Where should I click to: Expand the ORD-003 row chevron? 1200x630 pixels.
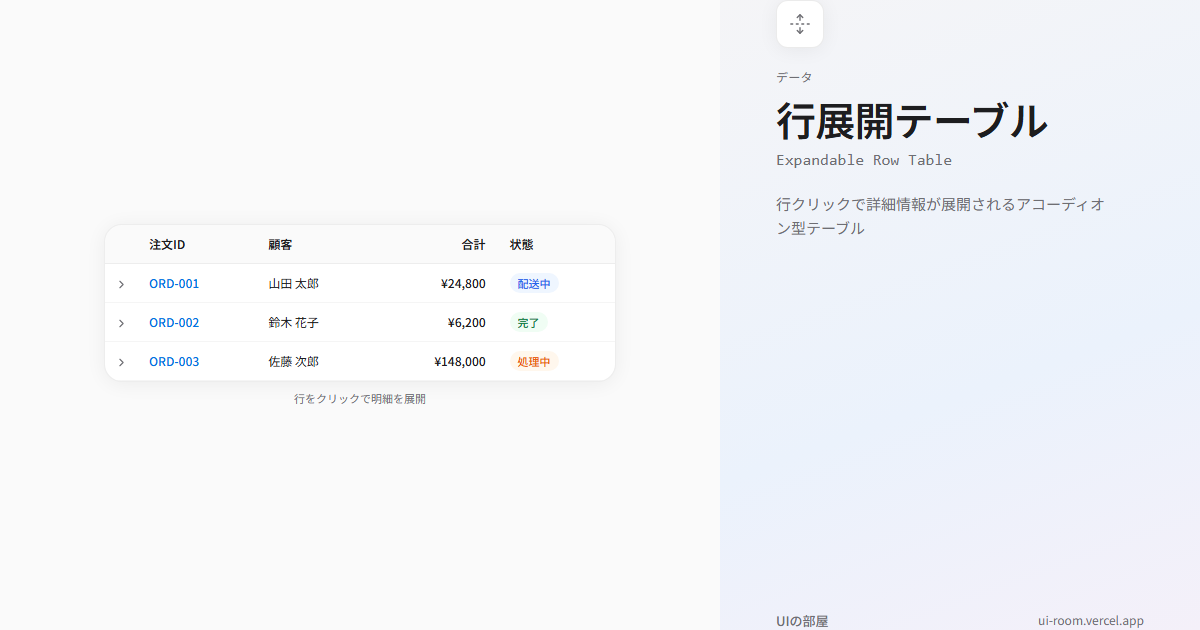[121, 362]
